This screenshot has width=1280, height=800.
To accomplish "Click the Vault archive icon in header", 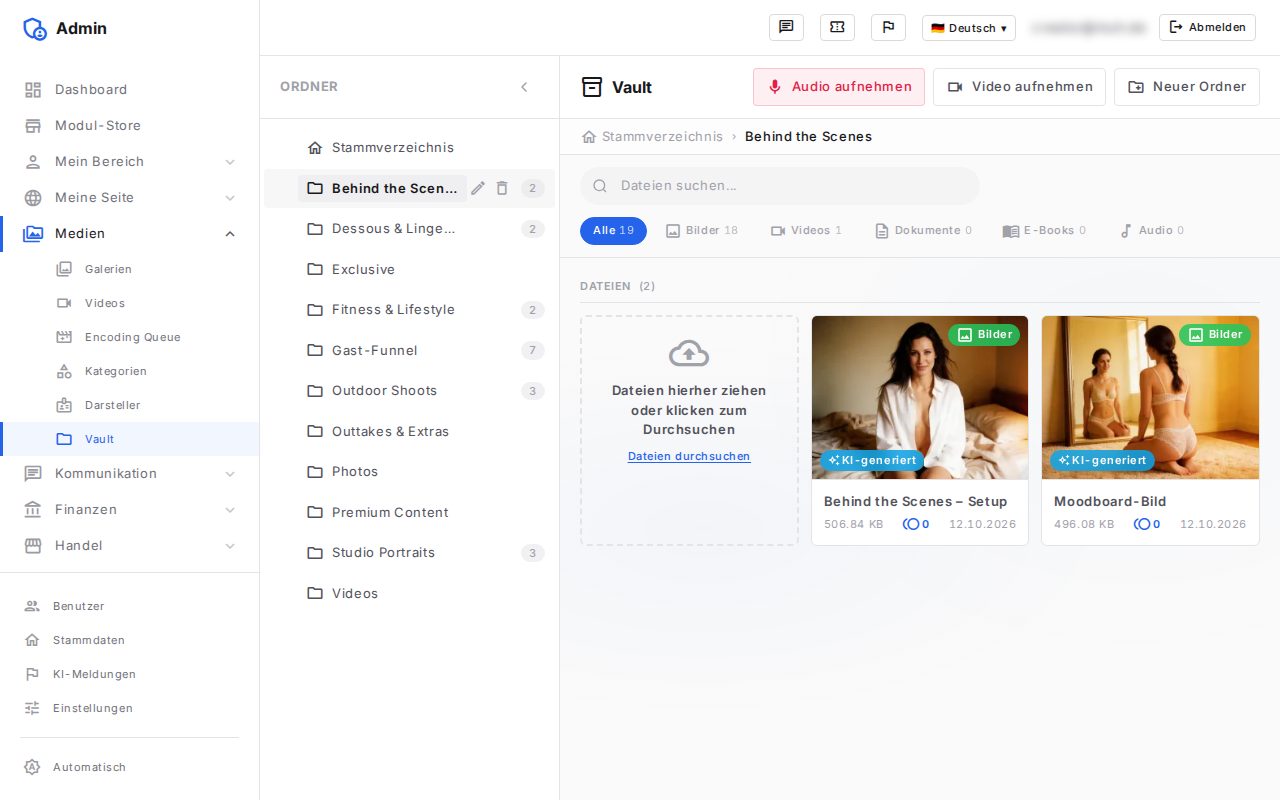I will pos(592,87).
